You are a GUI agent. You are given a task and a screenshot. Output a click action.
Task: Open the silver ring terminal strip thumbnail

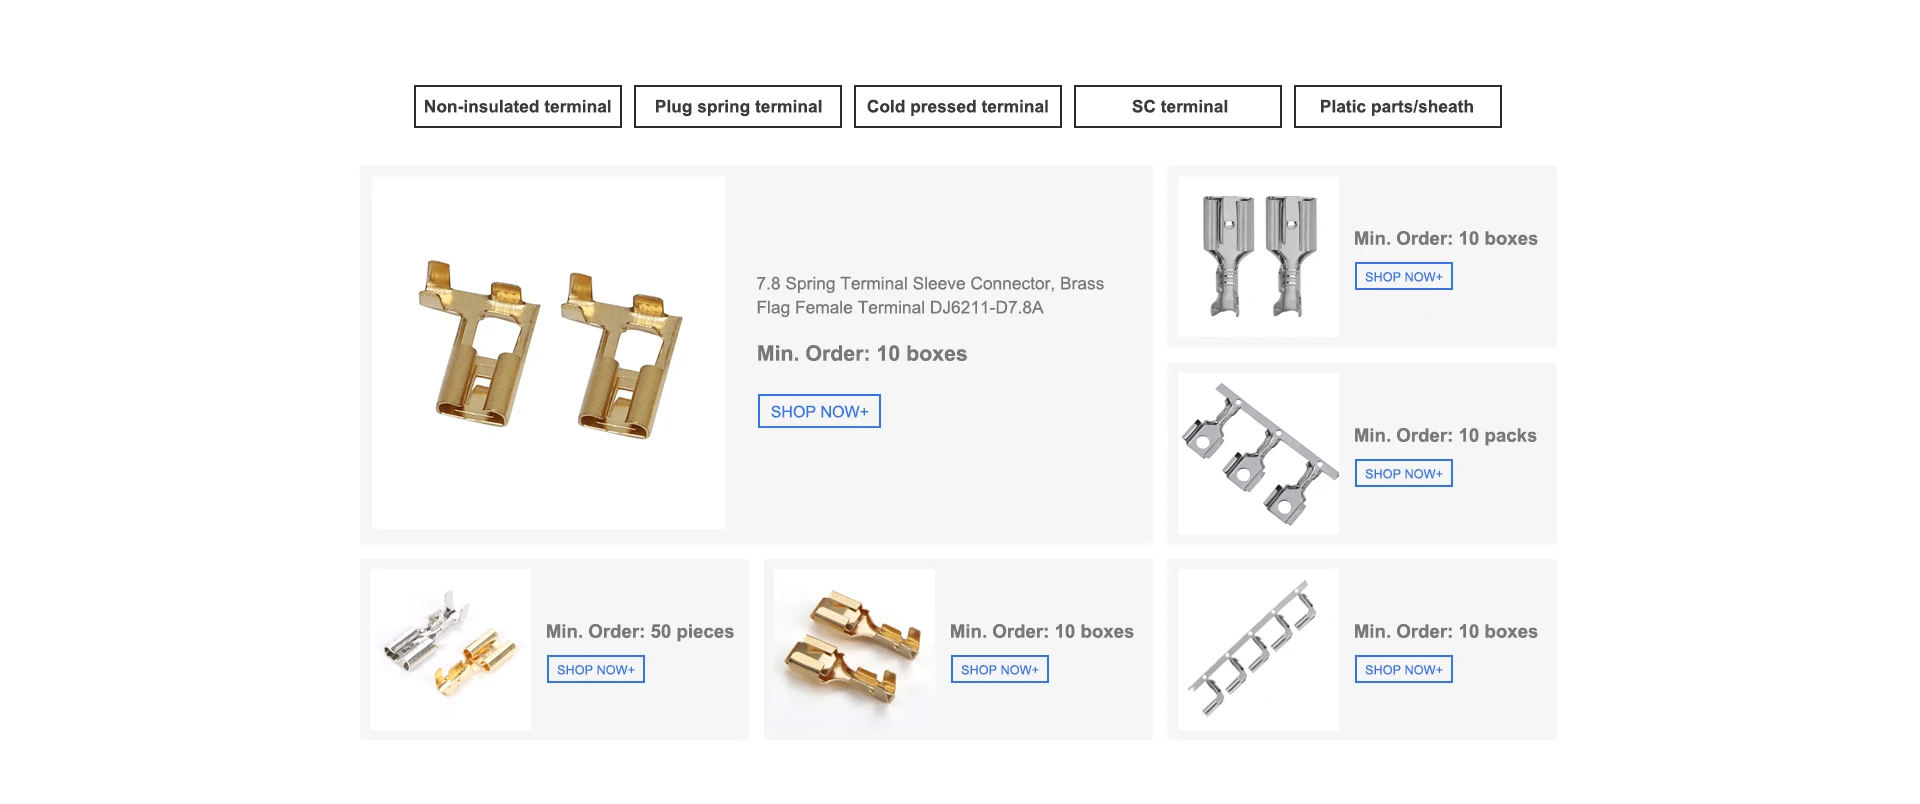[x=1258, y=453]
